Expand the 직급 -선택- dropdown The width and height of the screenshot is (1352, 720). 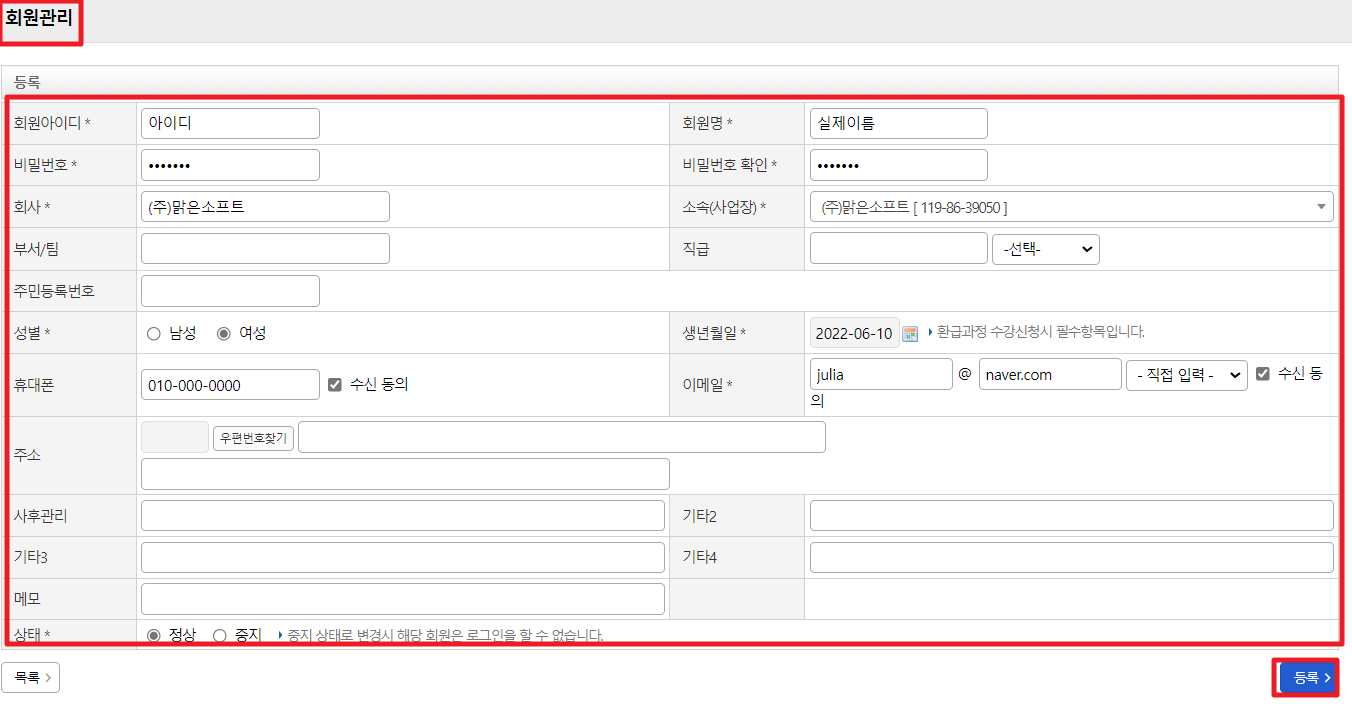1045,249
